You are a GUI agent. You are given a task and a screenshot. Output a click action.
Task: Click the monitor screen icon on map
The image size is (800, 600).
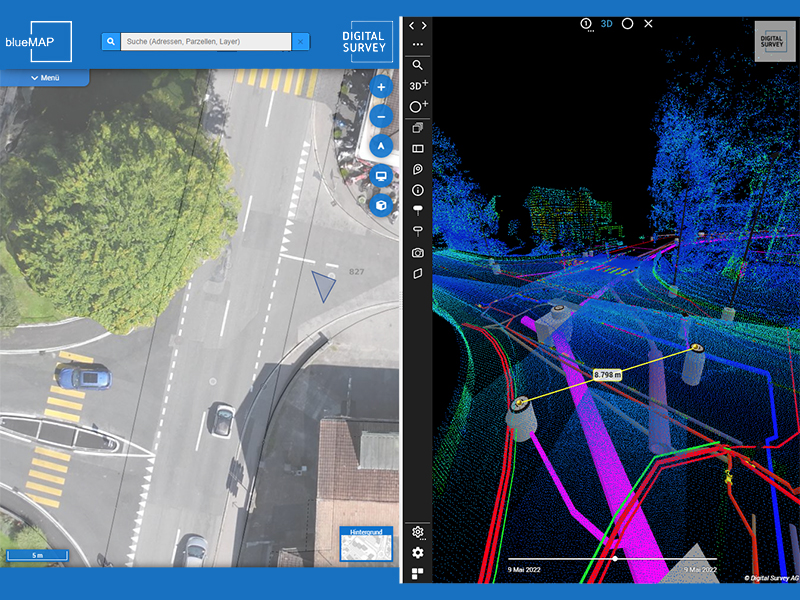point(381,175)
